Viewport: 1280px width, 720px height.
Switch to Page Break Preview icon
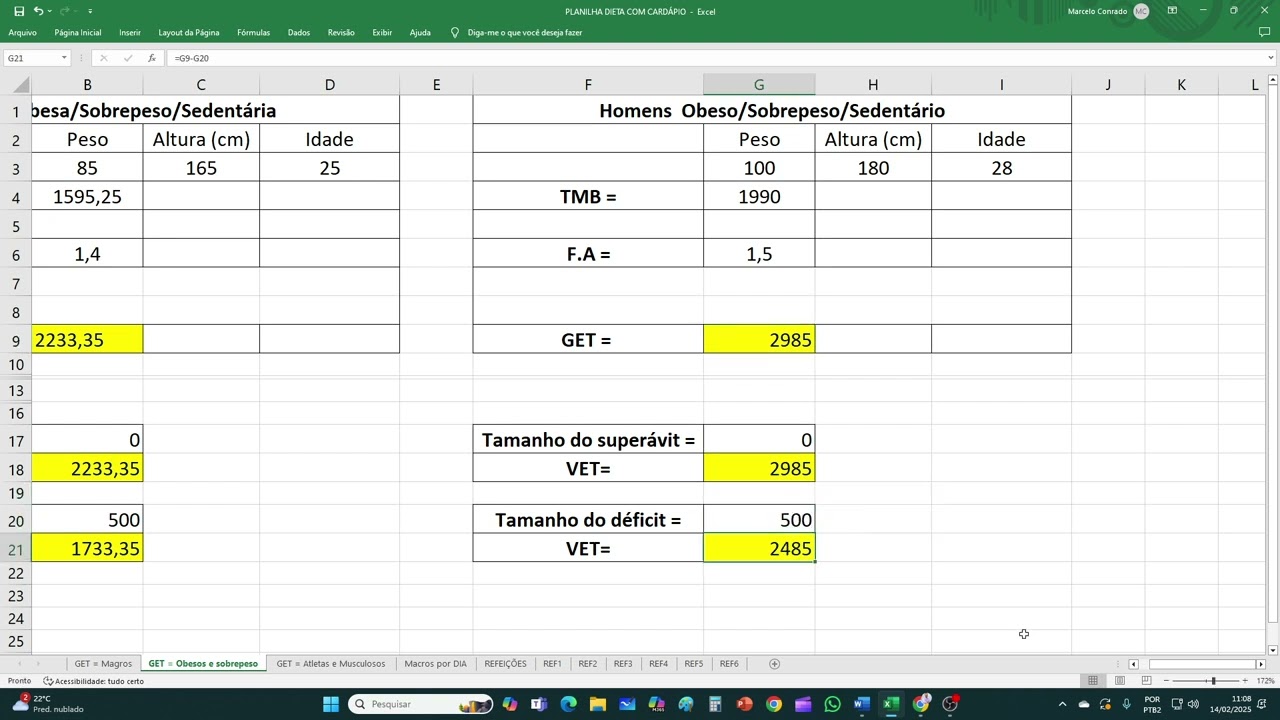click(x=1147, y=681)
